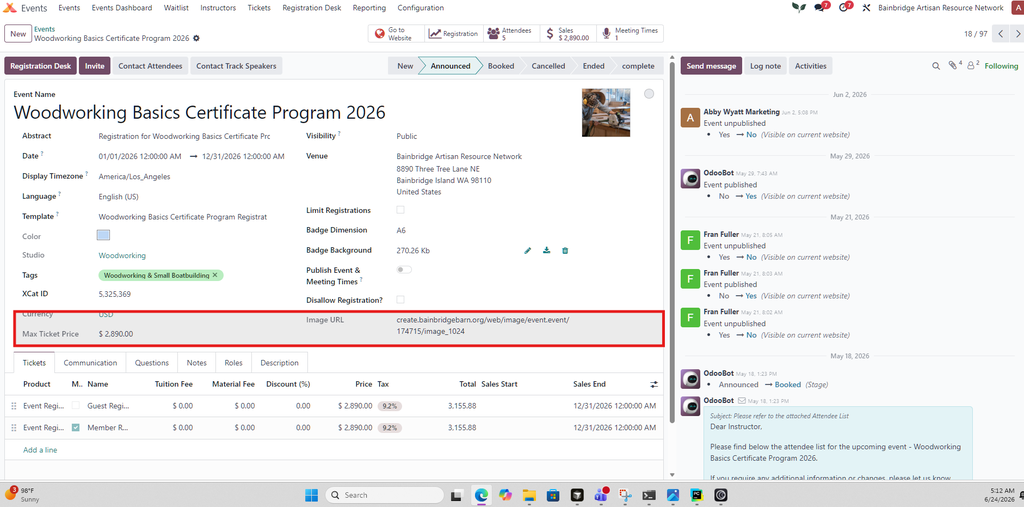The image size is (1024, 507).
Task: Click Contact Attendees button
Action: 150,66
